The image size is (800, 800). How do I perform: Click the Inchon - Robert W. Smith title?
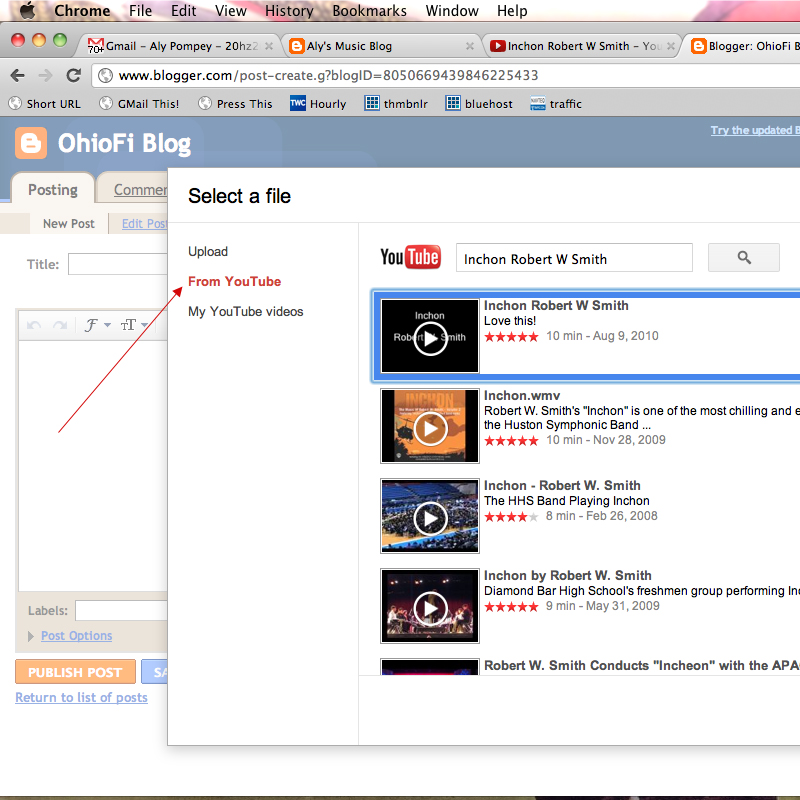tap(562, 485)
